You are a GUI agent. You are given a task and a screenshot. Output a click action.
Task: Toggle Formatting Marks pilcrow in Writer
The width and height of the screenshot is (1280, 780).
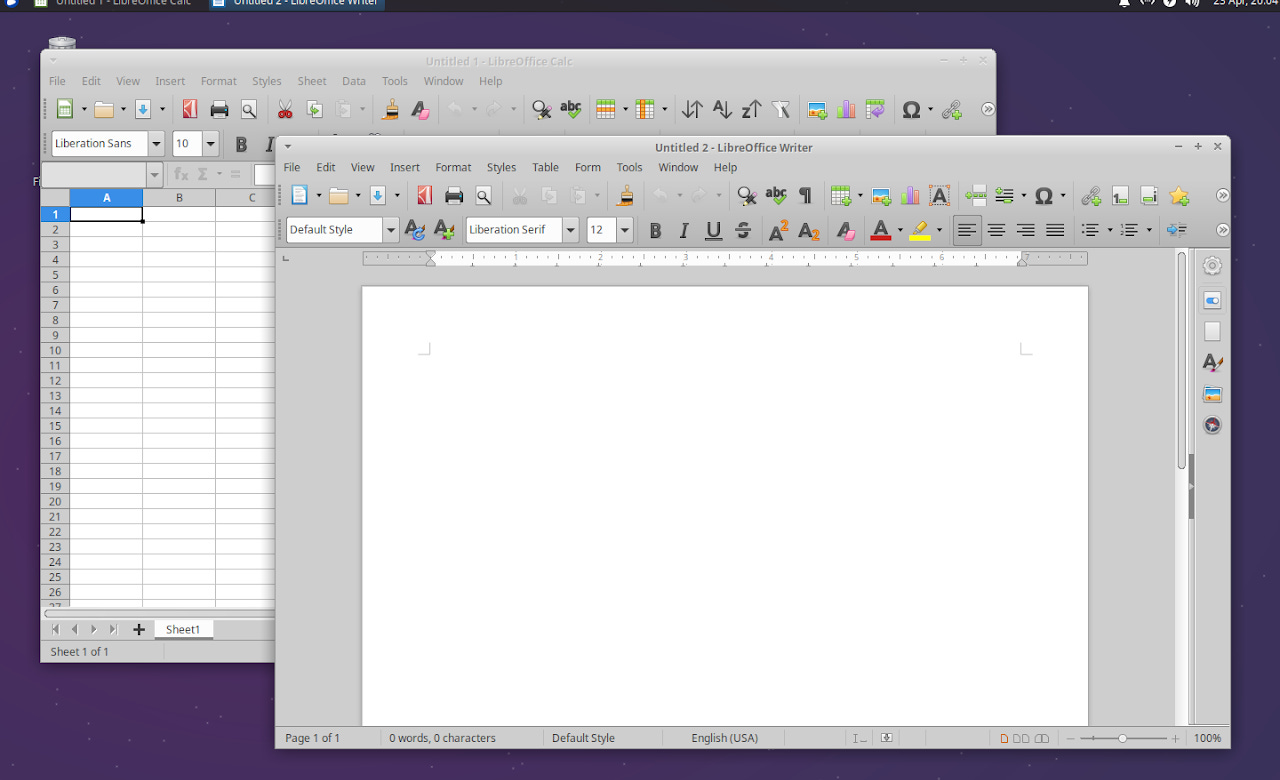[805, 196]
